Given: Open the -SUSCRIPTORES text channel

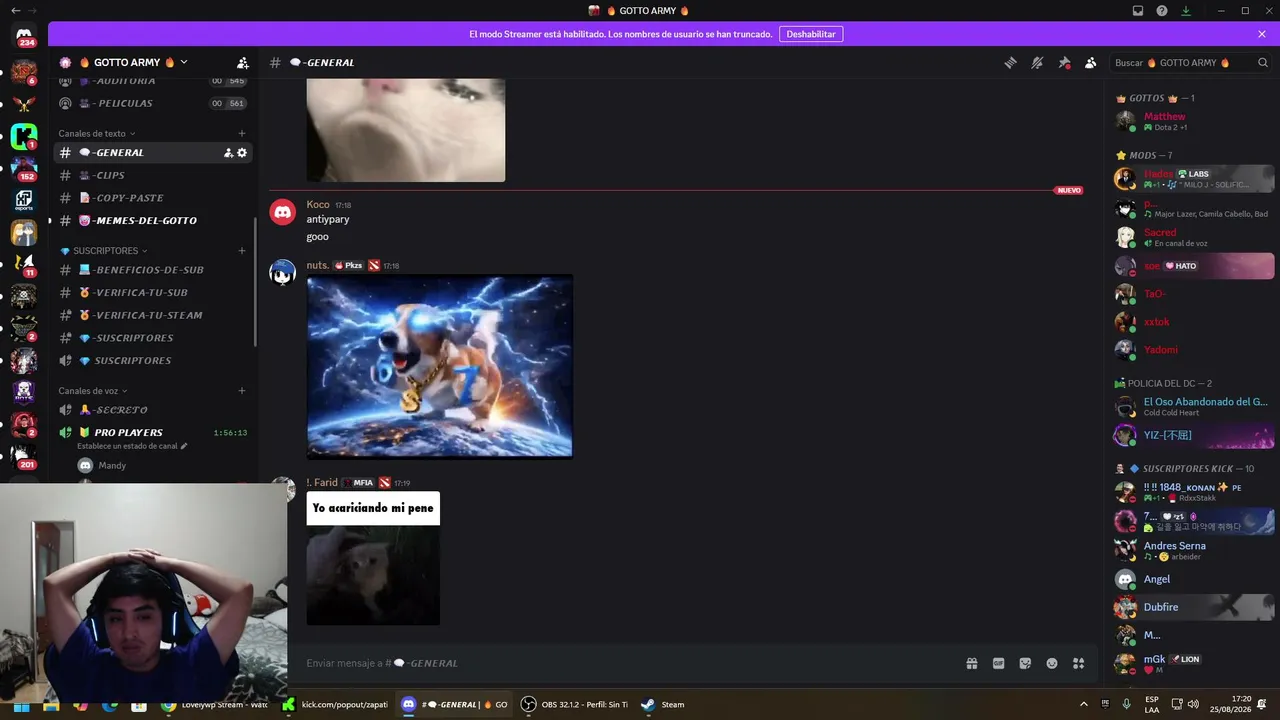Looking at the screenshot, I should pyautogui.click(x=152, y=338).
